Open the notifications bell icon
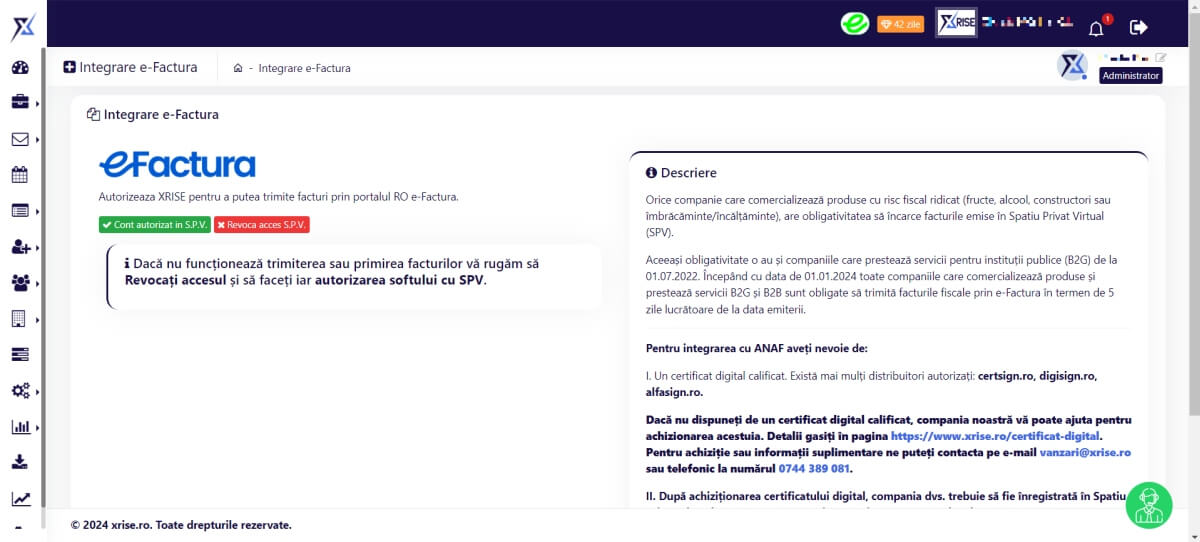 [1096, 27]
